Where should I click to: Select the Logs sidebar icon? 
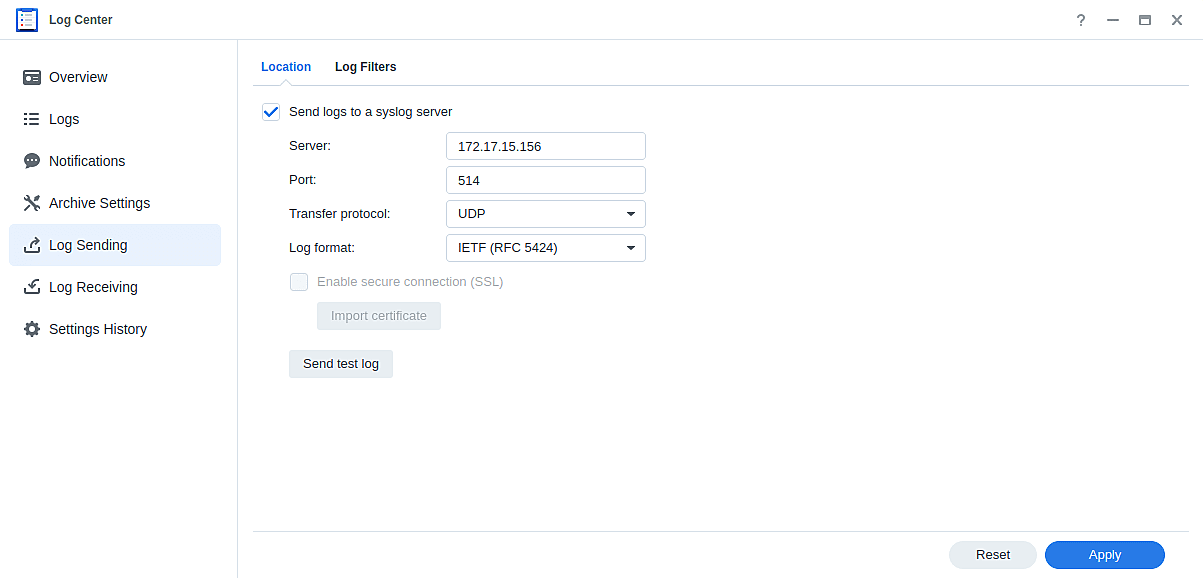pyautogui.click(x=31, y=119)
